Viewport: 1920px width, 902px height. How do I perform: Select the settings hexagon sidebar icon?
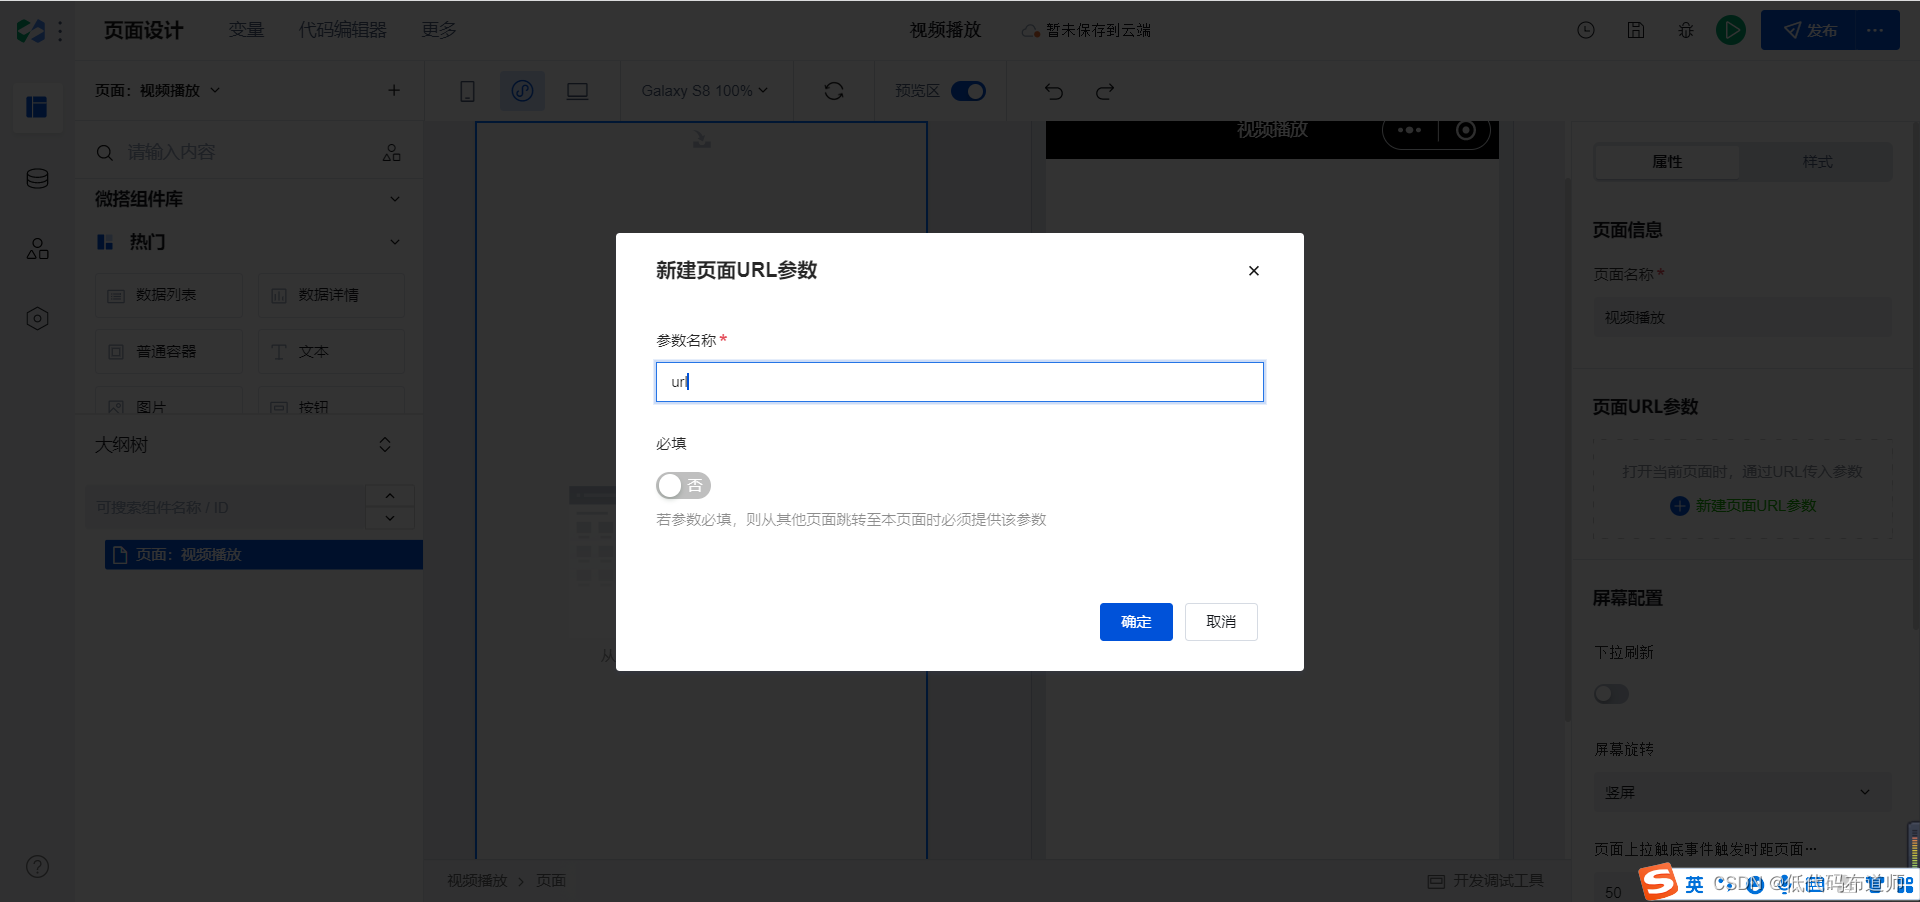point(37,319)
